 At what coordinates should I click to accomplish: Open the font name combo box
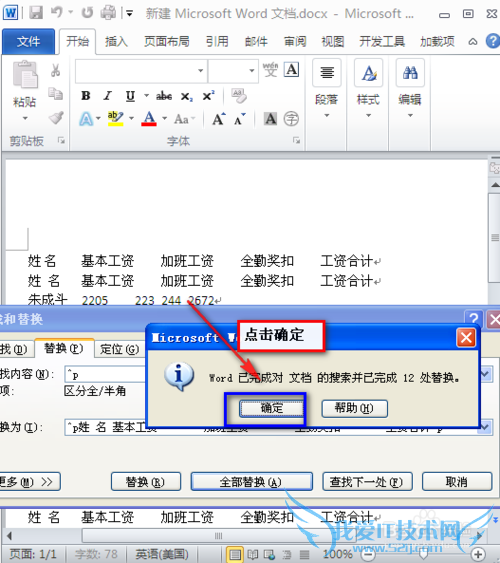(x=141, y=71)
